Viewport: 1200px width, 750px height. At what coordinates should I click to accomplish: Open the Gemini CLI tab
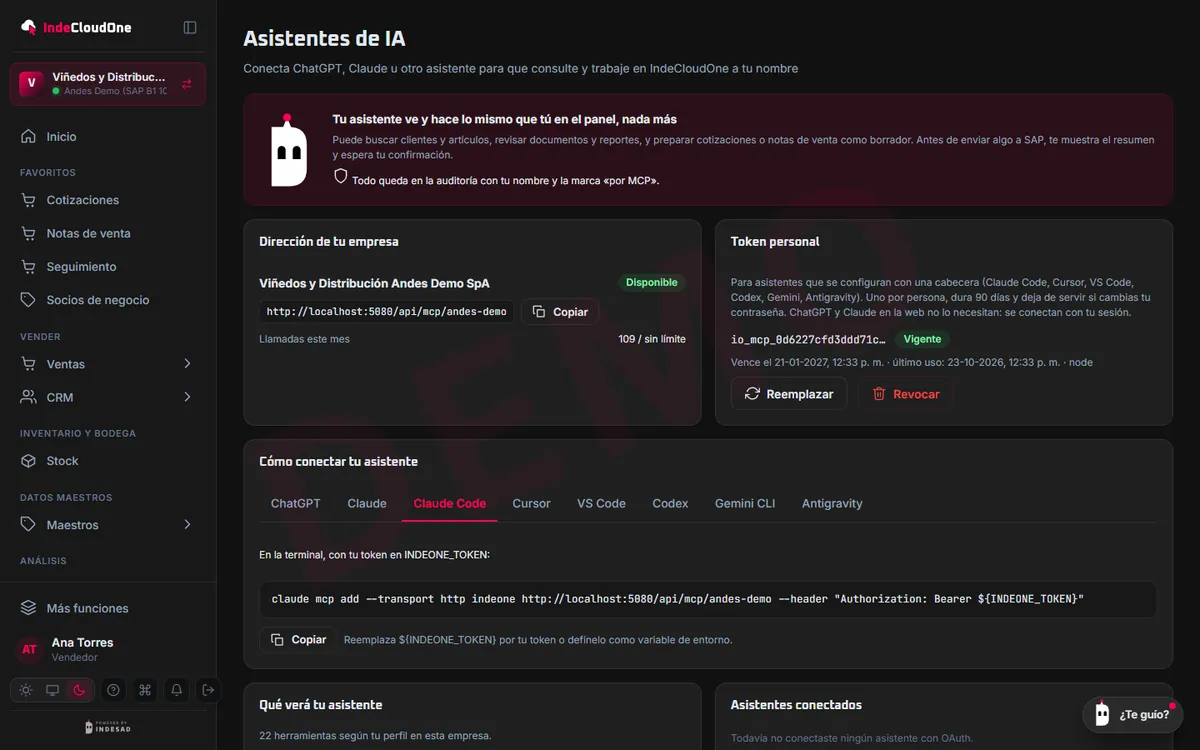point(745,503)
